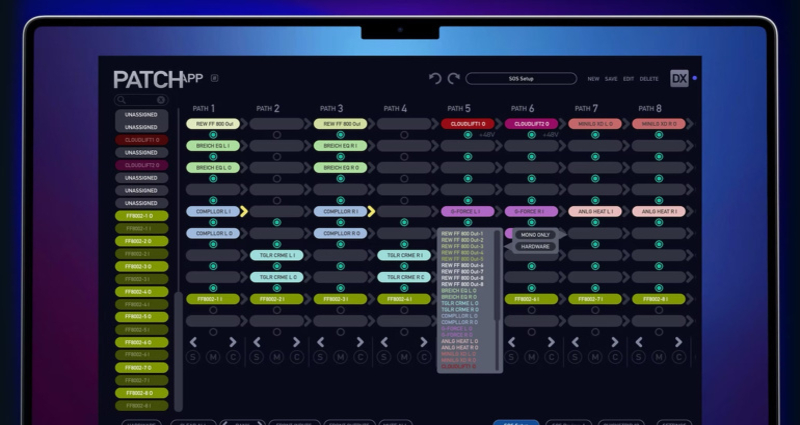Click the M circle under Path 2
The height and width of the screenshot is (425, 800).
tap(277, 357)
